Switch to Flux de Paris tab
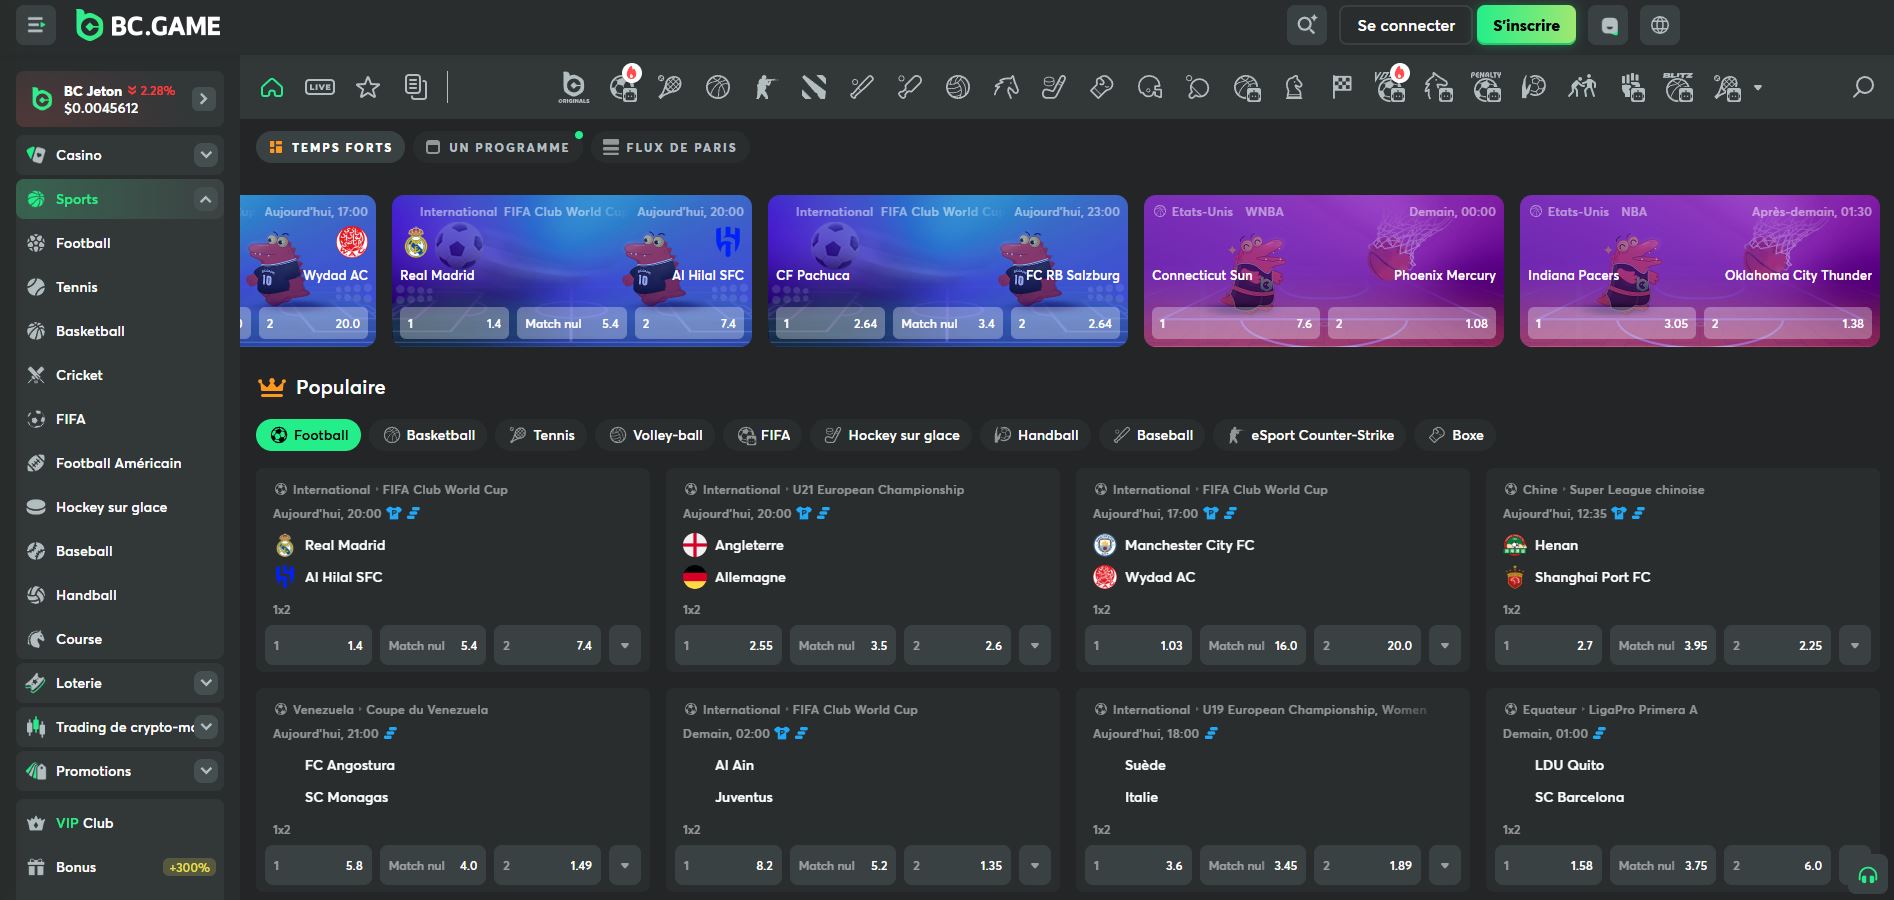This screenshot has height=900, width=1894. coord(670,147)
